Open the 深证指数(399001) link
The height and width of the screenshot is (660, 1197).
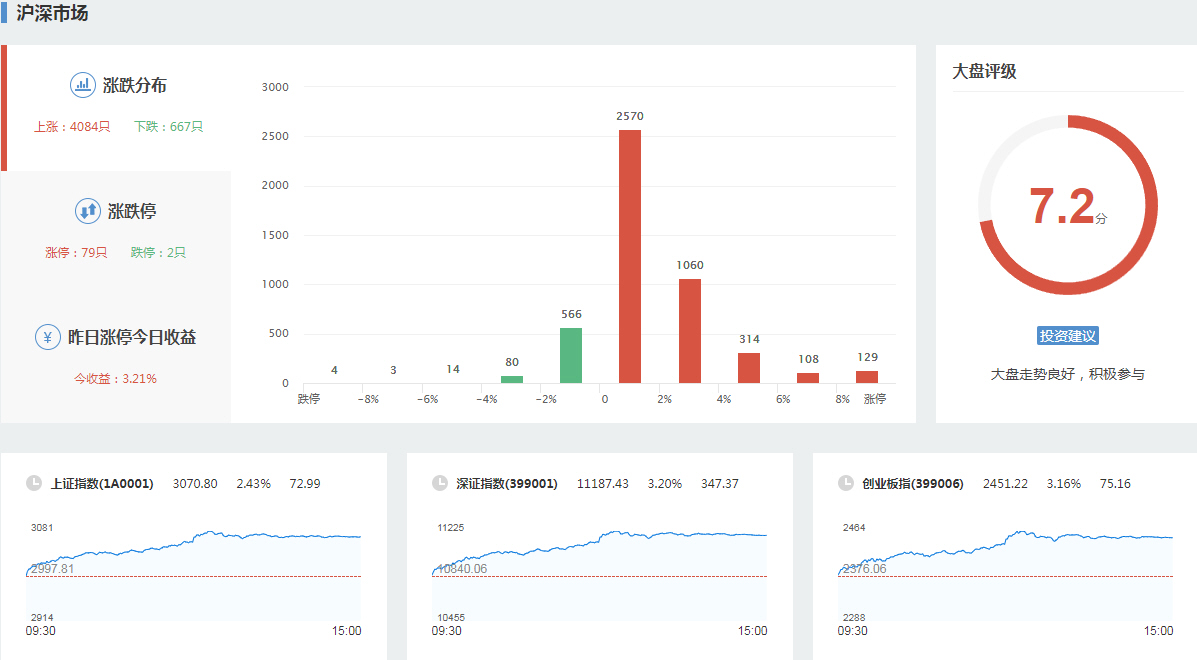tap(507, 484)
